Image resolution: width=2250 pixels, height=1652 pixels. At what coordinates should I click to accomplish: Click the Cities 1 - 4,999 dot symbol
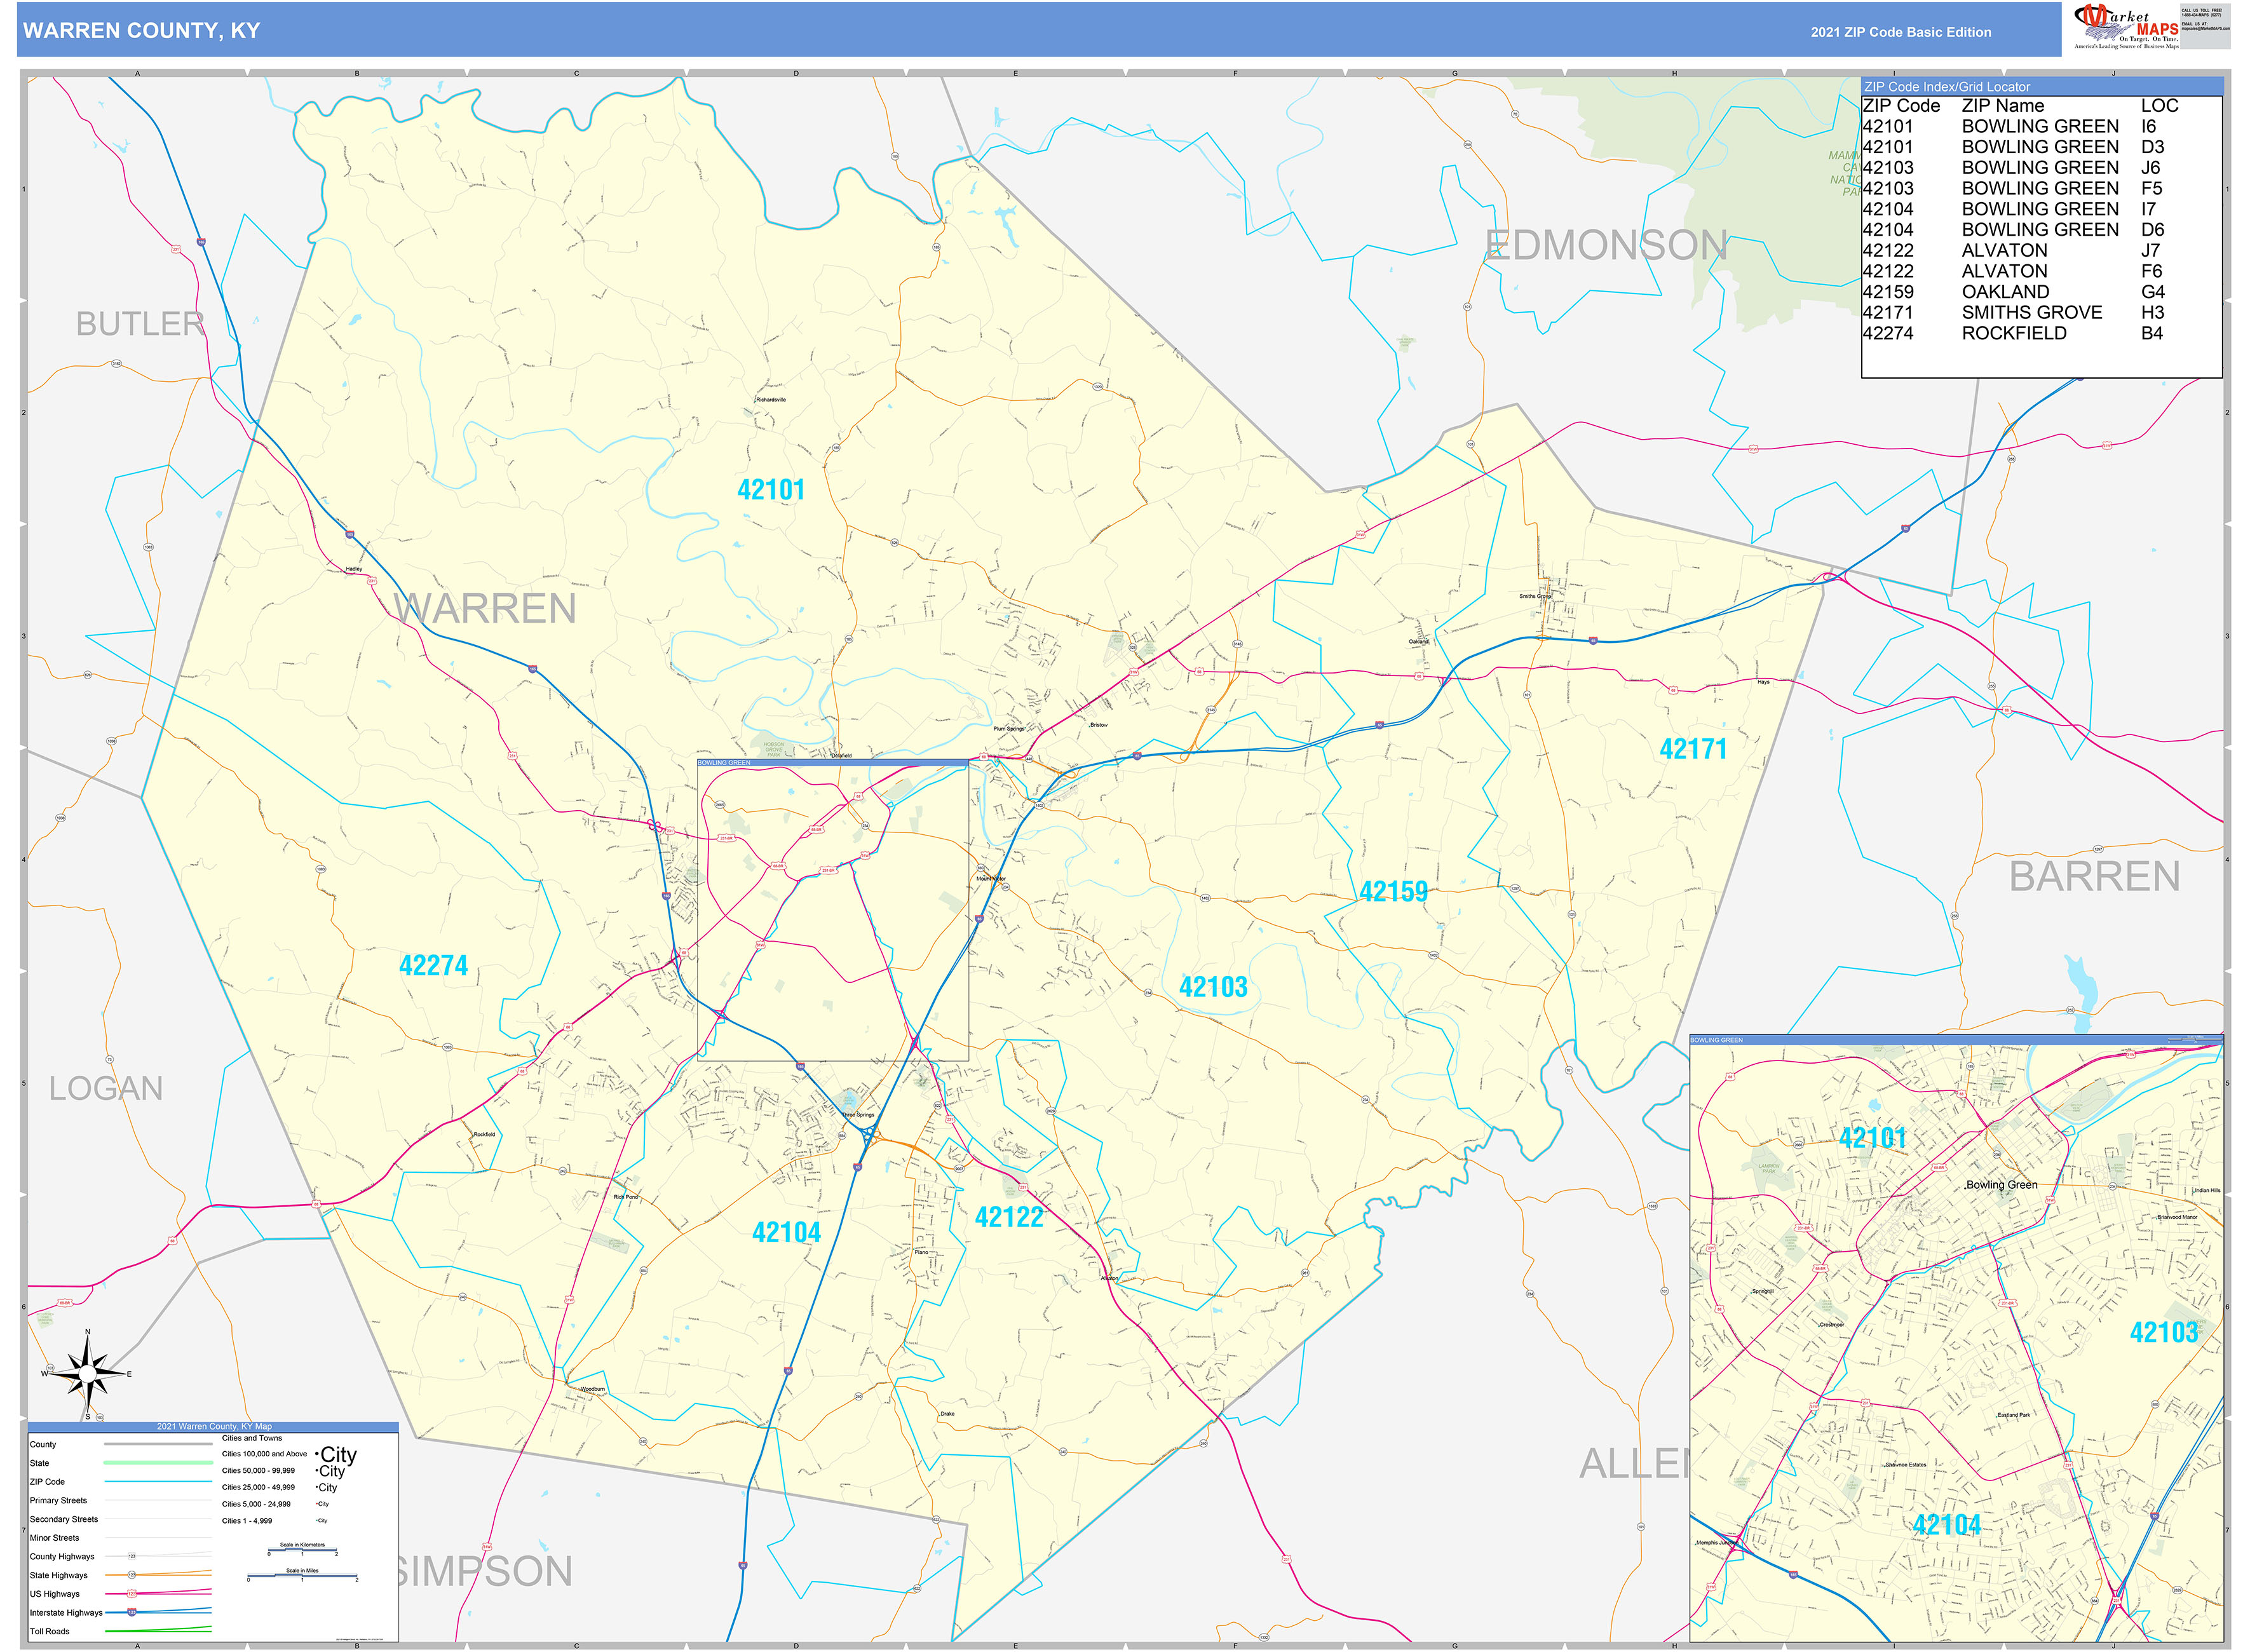click(321, 1521)
